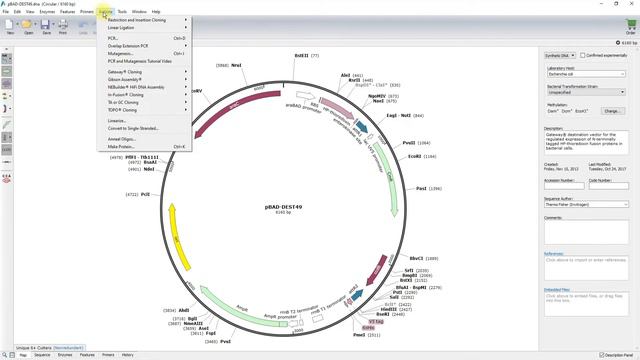Click the HindIII enzyme label on map
This screenshot has height=360, width=640.
pos(389,309)
